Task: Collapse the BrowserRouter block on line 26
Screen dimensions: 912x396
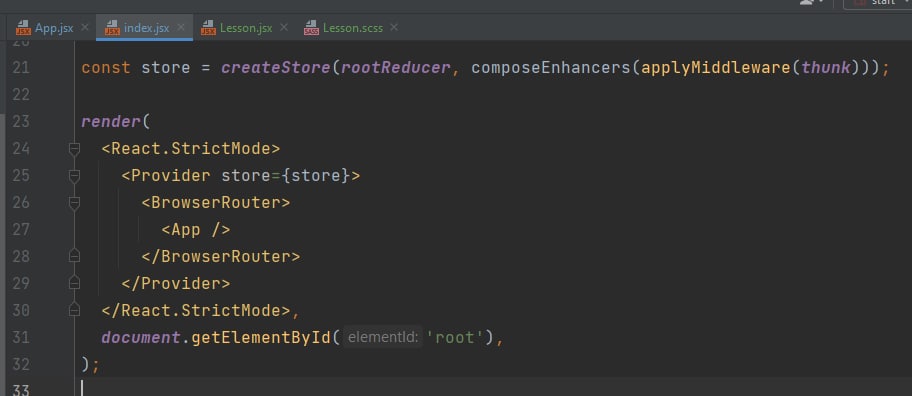Action: point(74,203)
